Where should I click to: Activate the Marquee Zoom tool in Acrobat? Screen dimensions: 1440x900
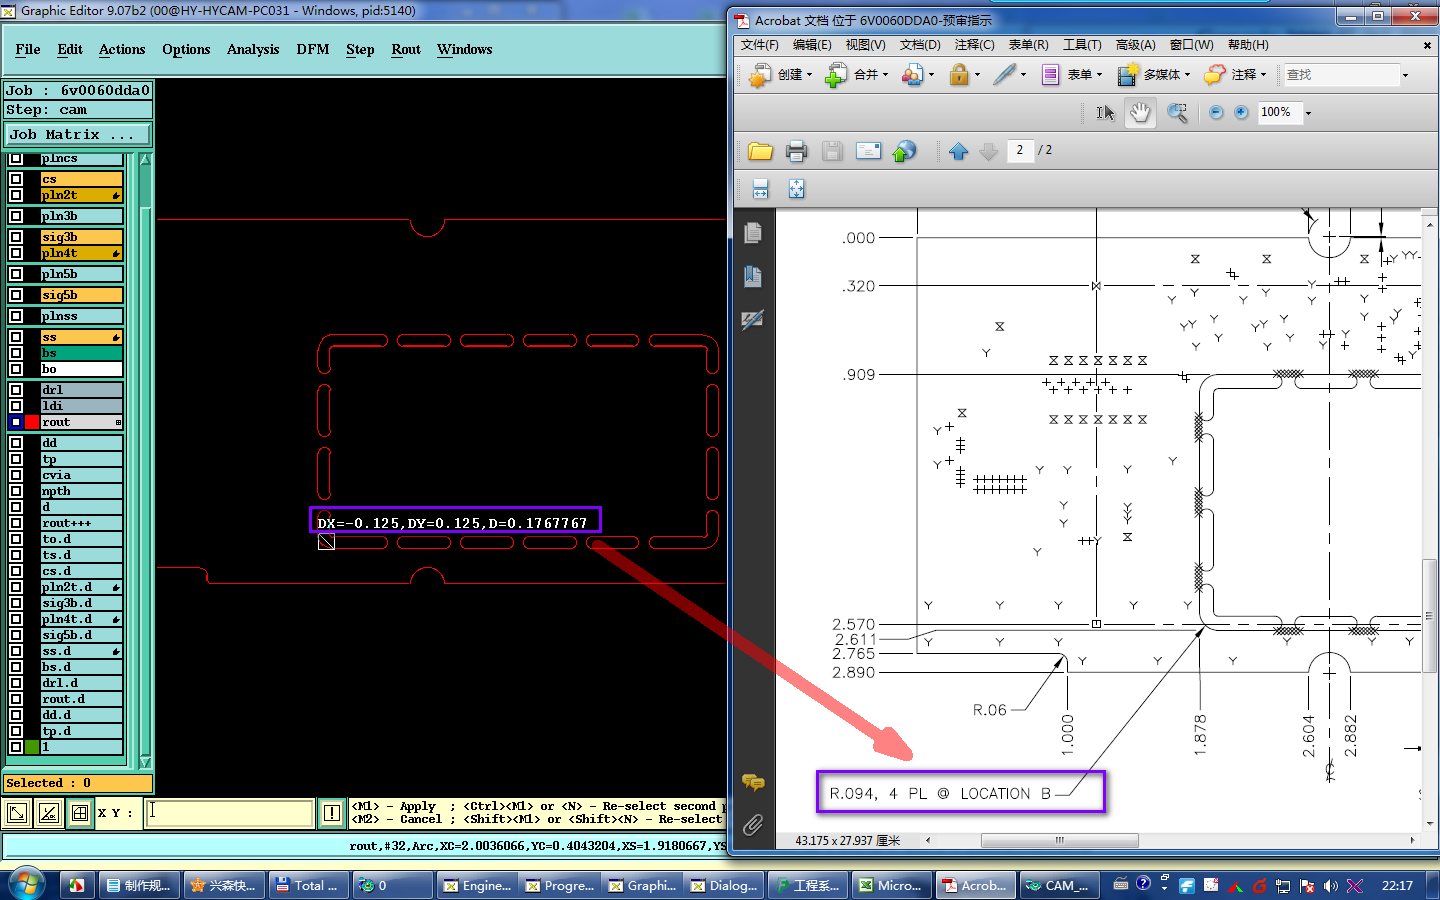(x=1178, y=113)
